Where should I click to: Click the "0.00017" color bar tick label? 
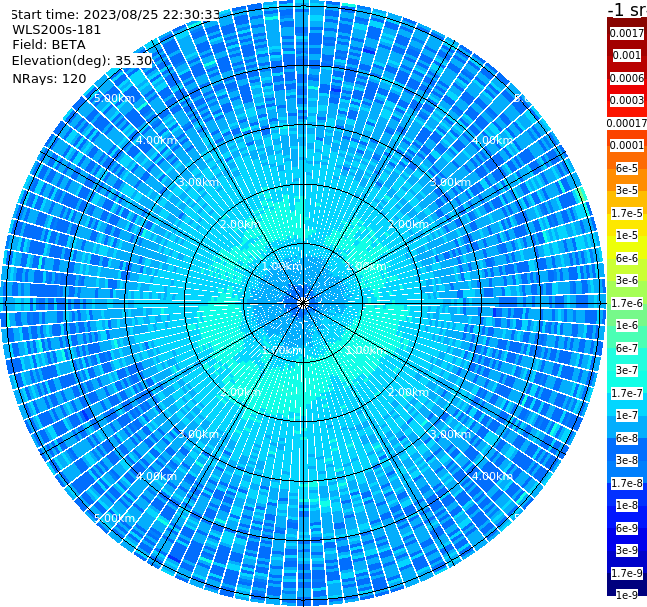[627, 123]
